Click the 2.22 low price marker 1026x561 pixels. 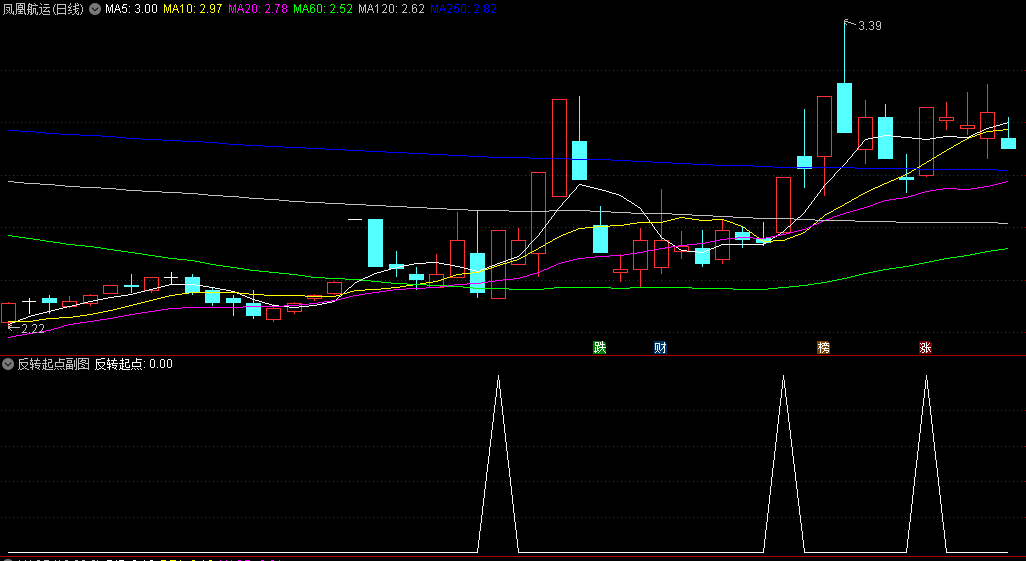(x=32, y=328)
